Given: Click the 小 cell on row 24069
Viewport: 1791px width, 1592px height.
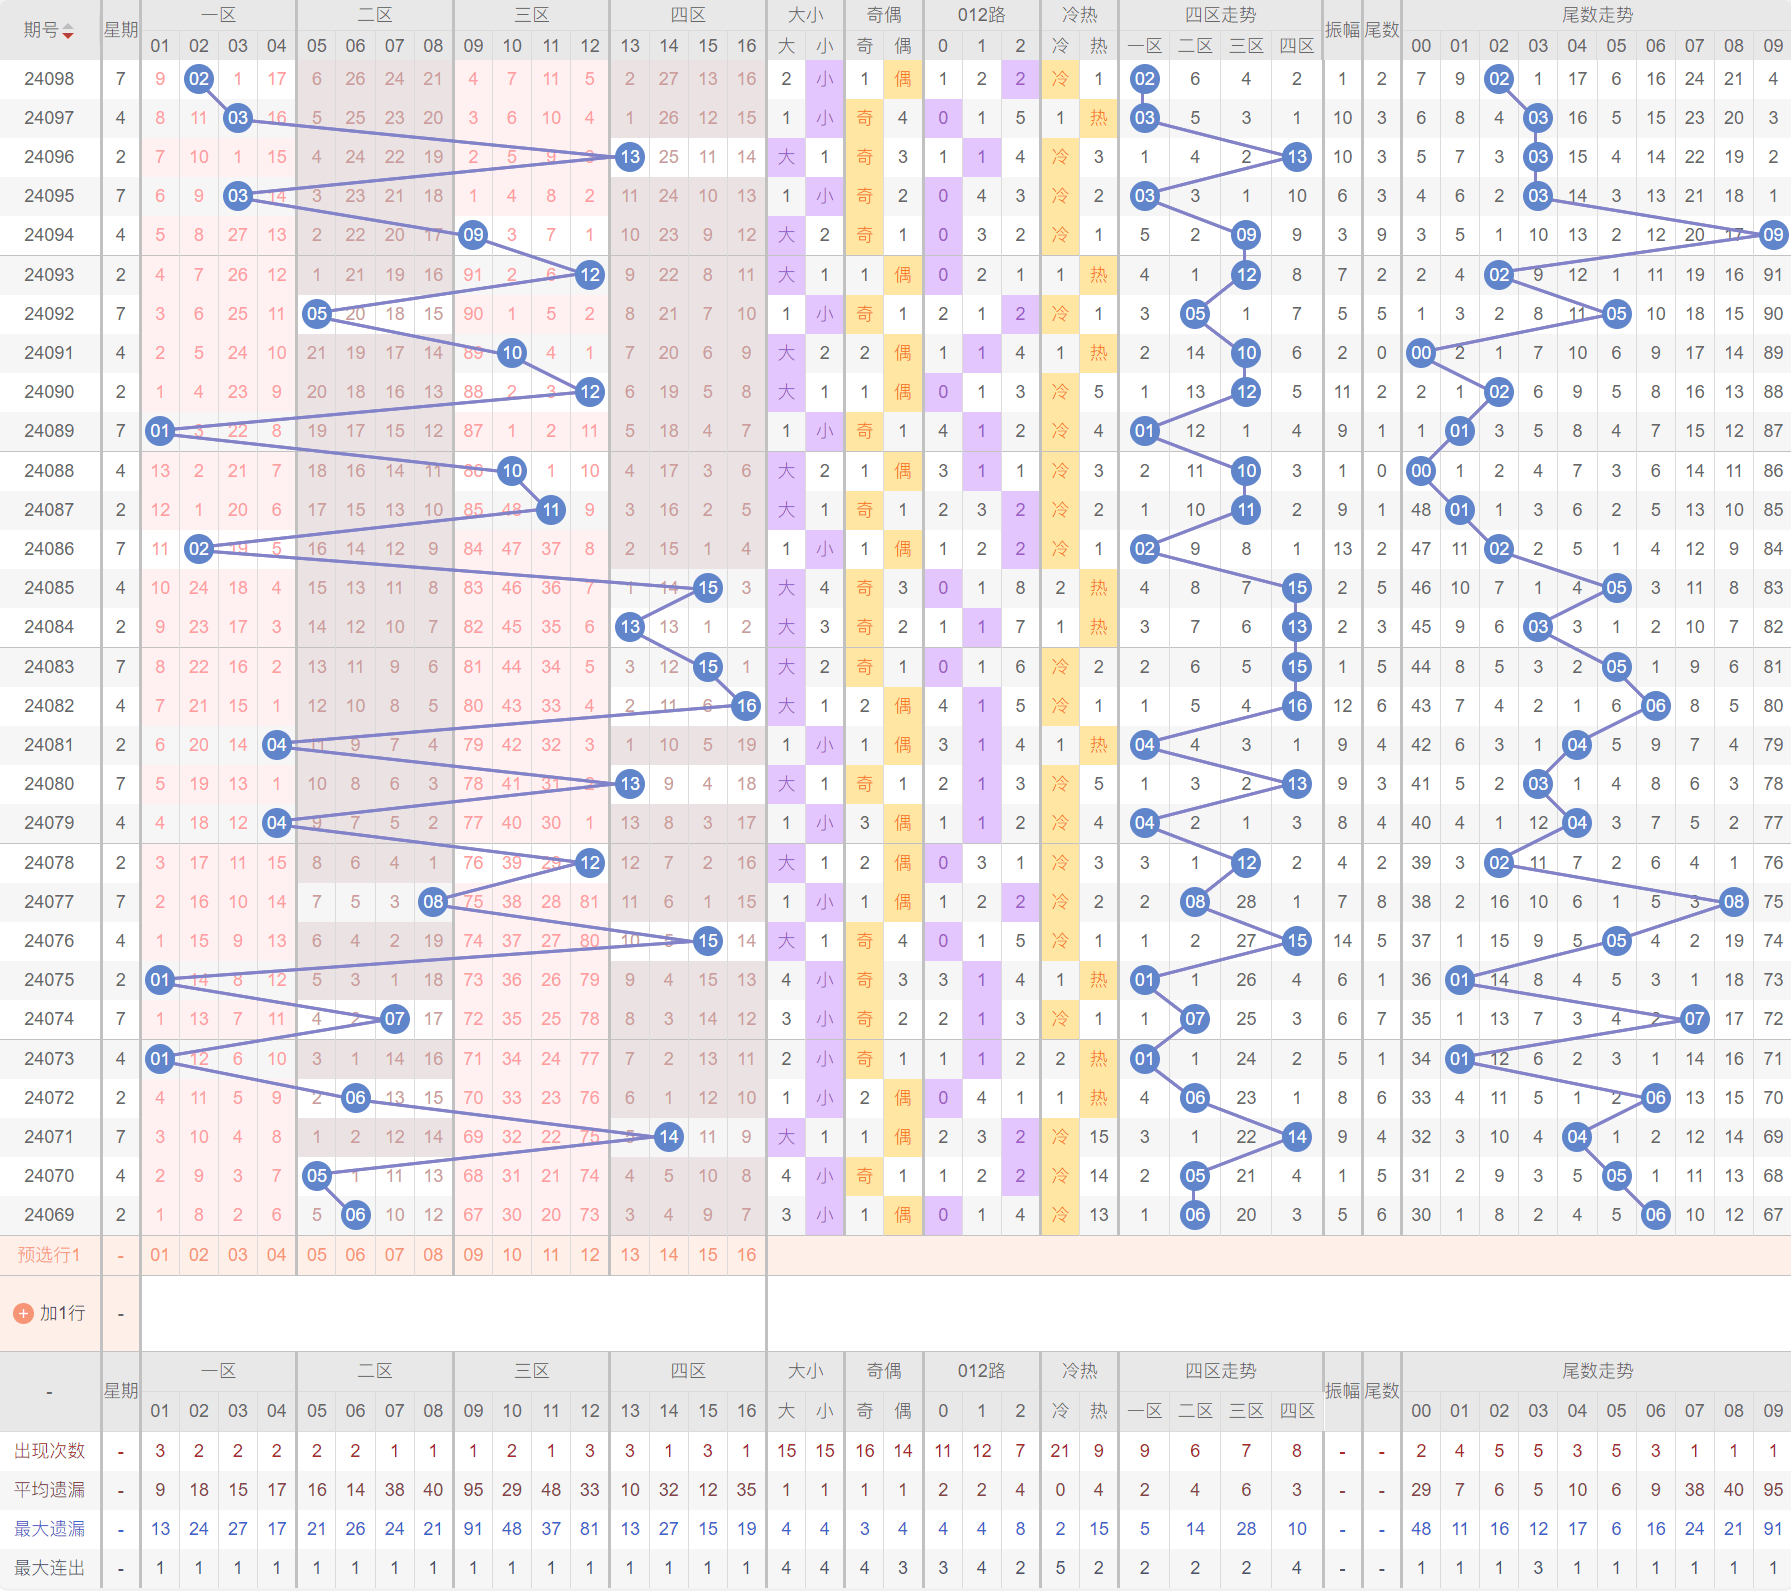Looking at the screenshot, I should (825, 1215).
